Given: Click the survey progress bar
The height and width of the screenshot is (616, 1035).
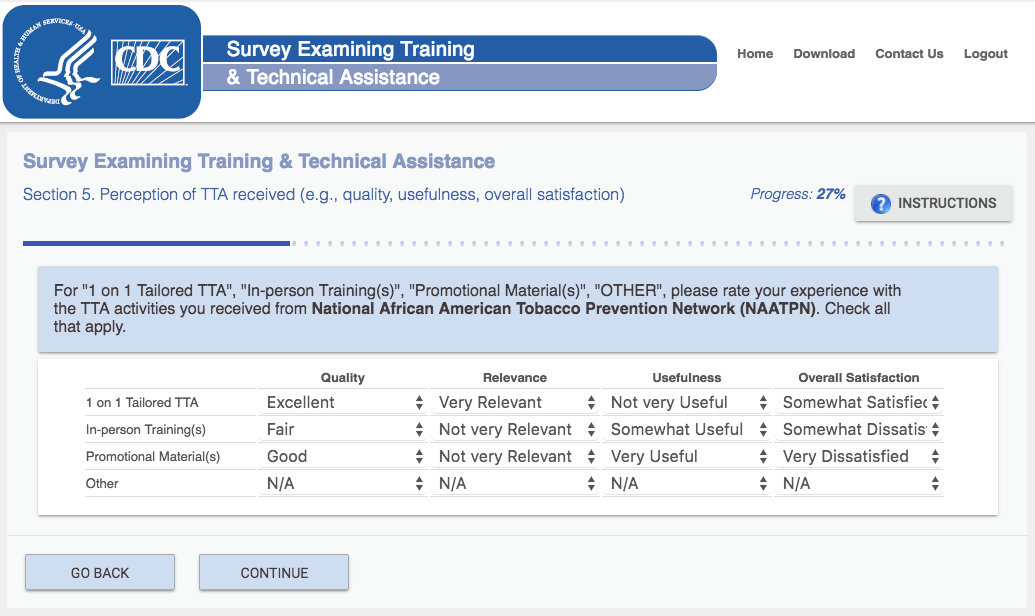Looking at the screenshot, I should [514, 243].
